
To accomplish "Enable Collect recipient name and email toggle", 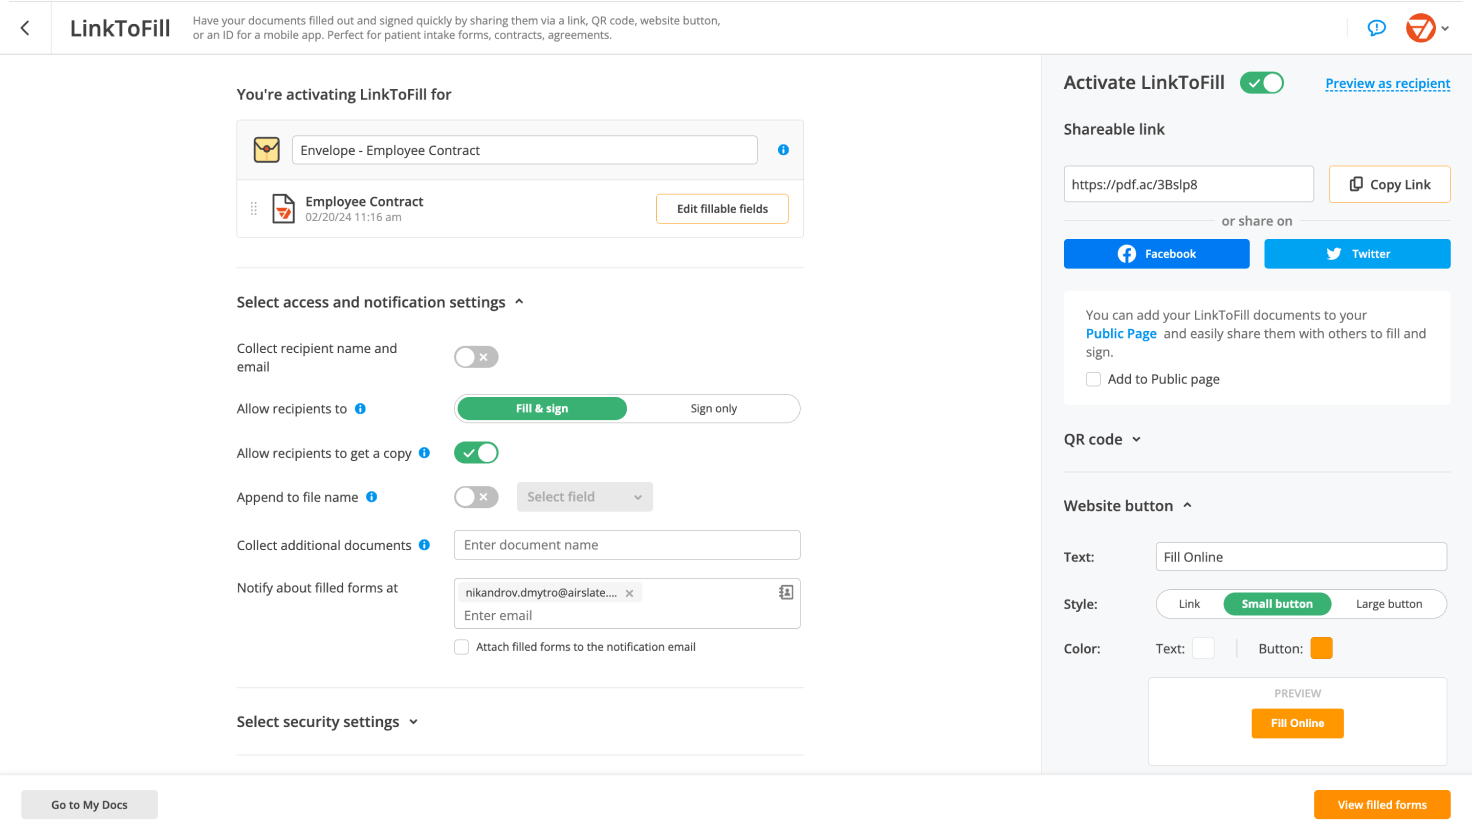I will point(476,357).
